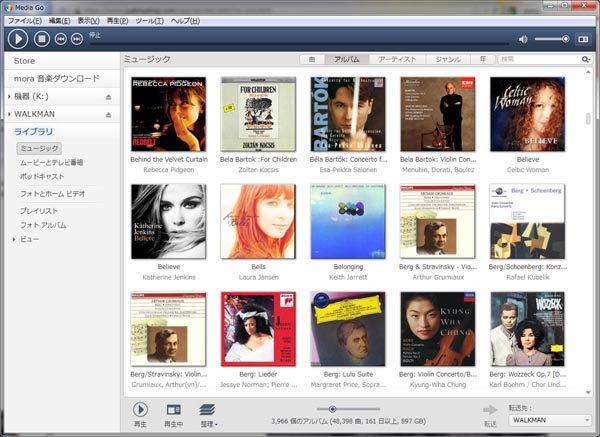Screen dimensions: 600x437
Task: Click the playback progress bar
Action: click(x=300, y=44)
